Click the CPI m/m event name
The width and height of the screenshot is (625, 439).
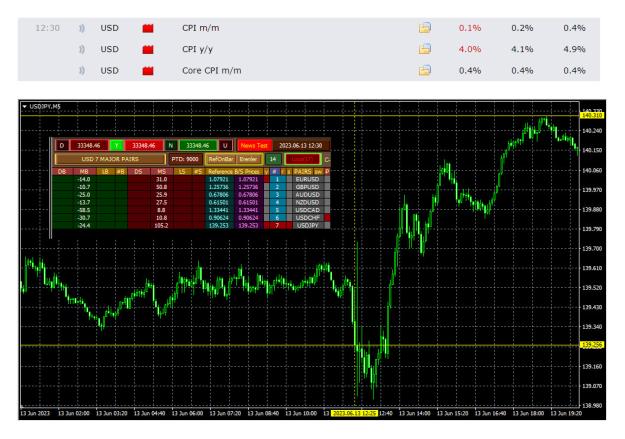(x=200, y=28)
